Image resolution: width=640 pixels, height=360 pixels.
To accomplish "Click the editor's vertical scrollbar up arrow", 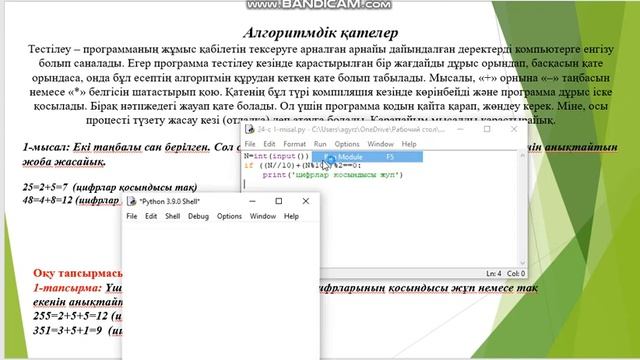I will pos(522,156).
